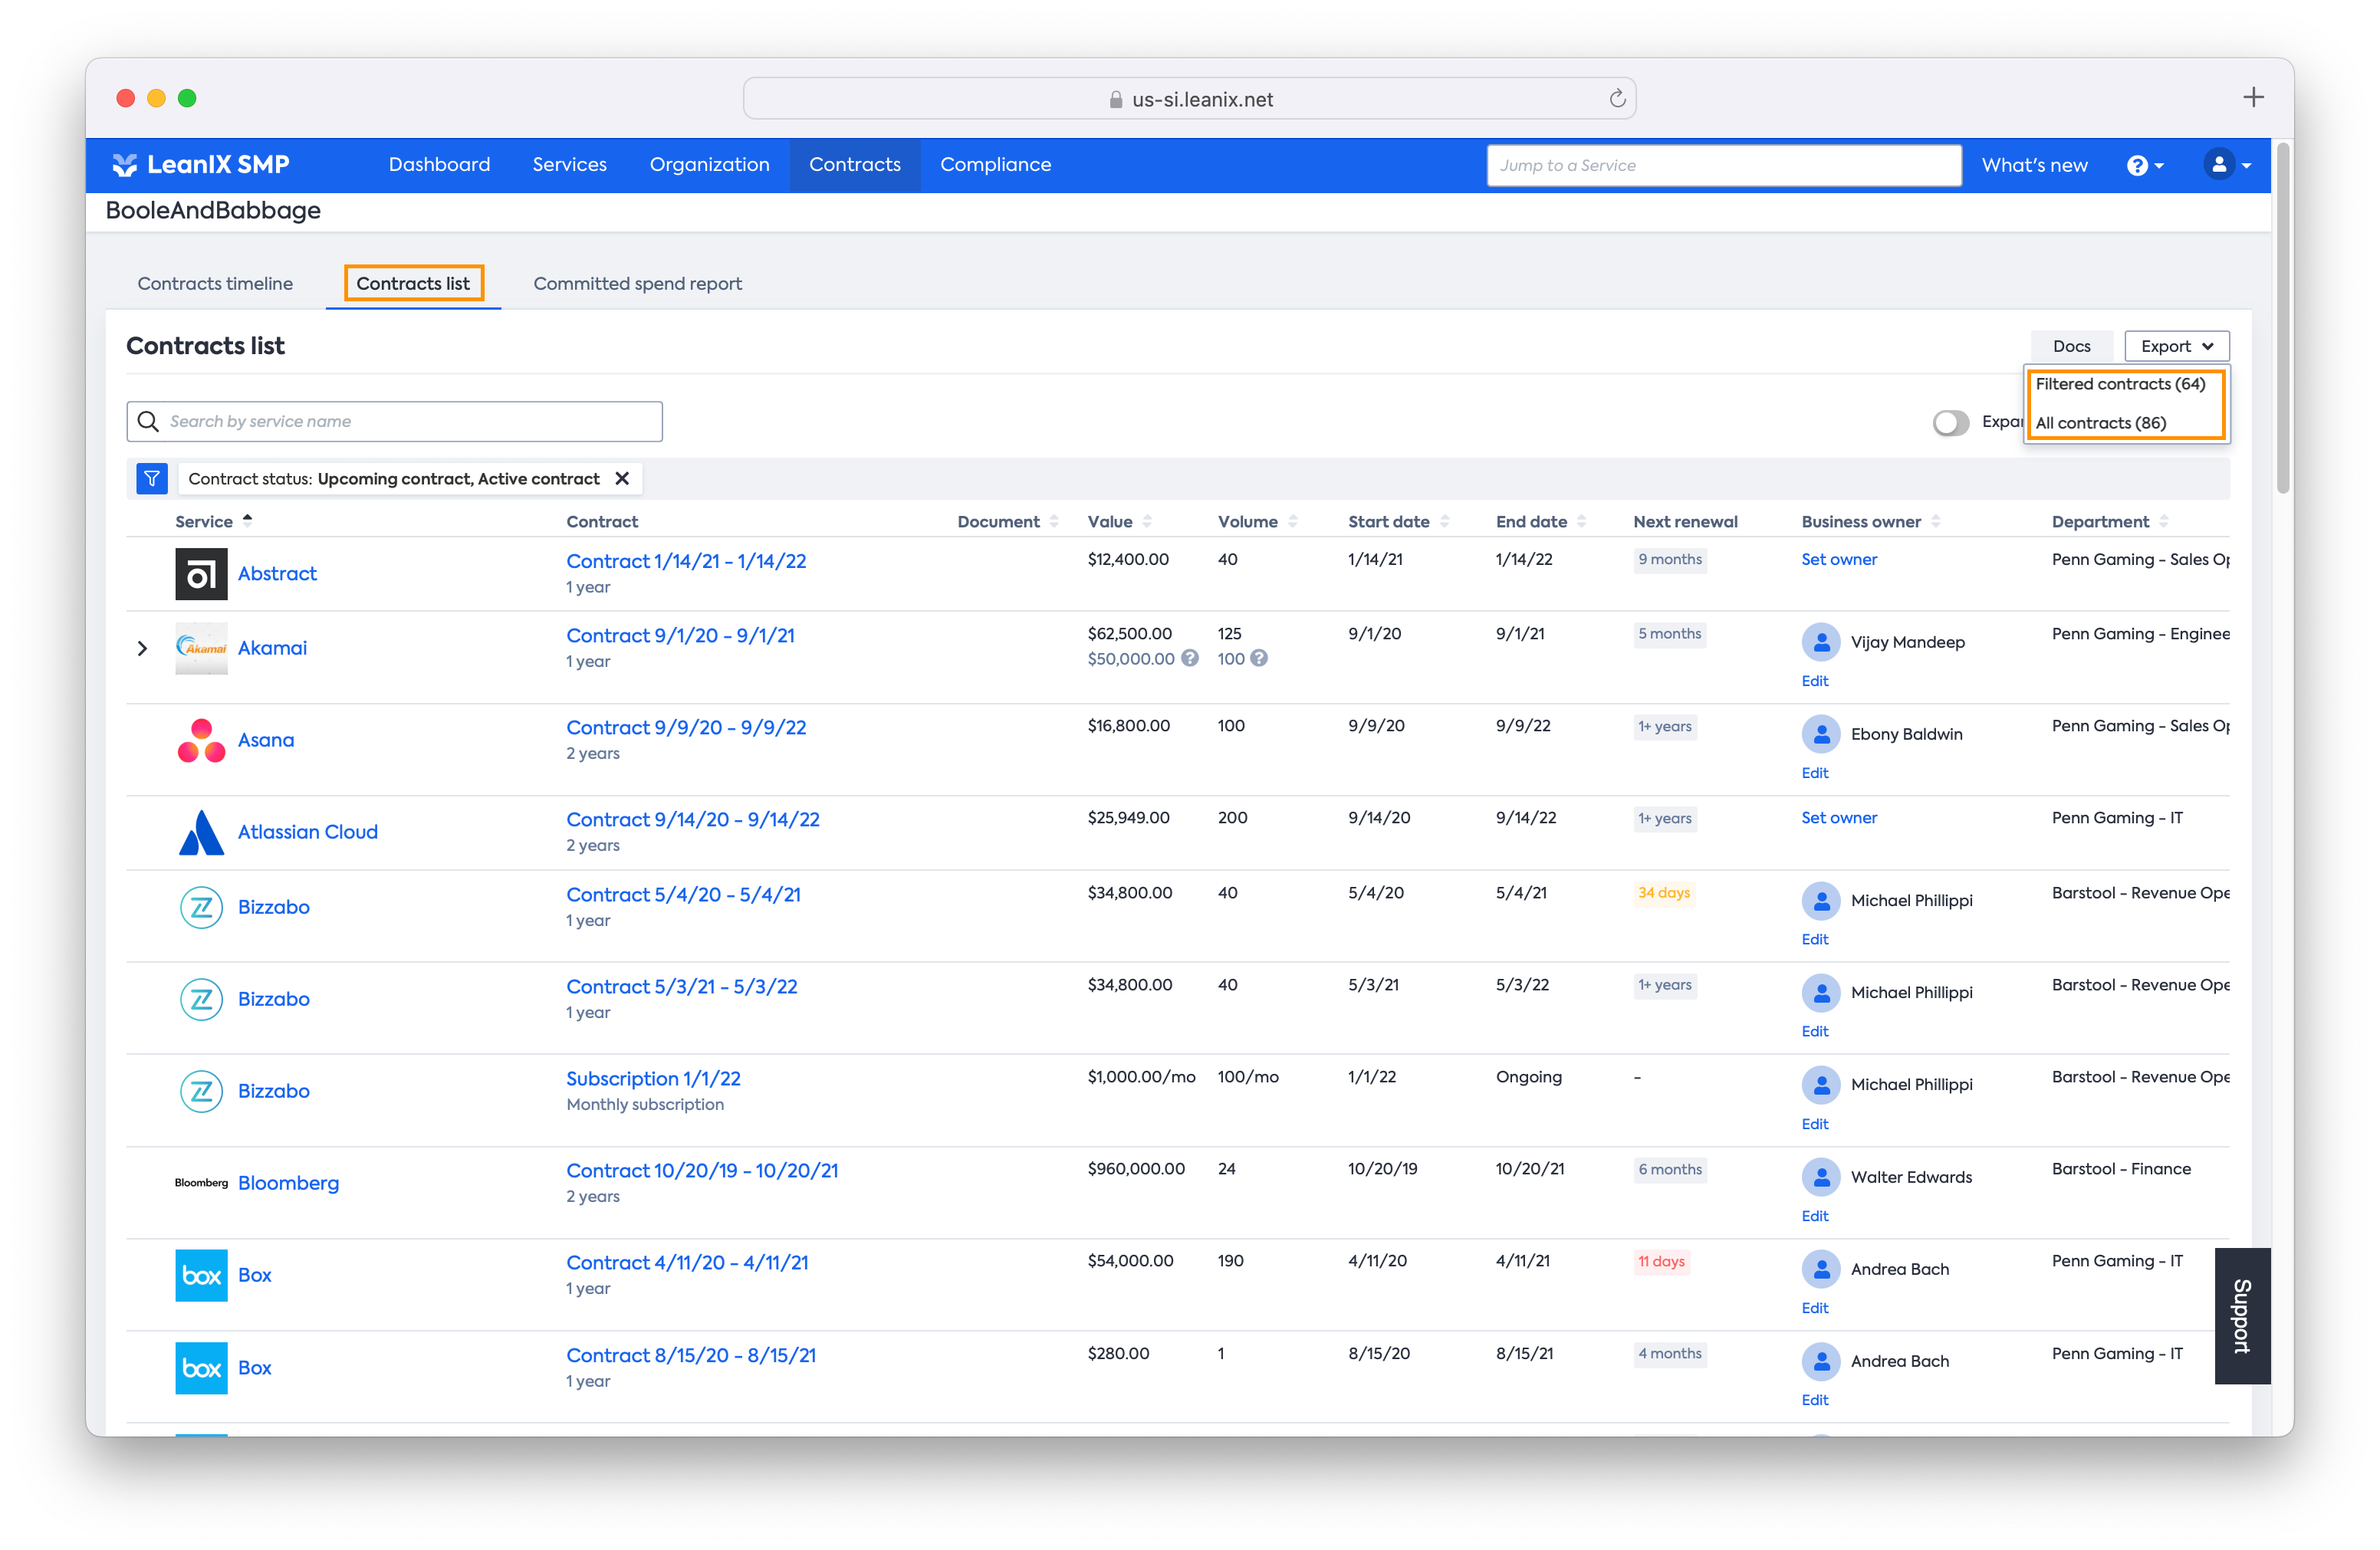Select the Contracts list tab
This screenshot has width=2380, height=1550.
[x=413, y=283]
